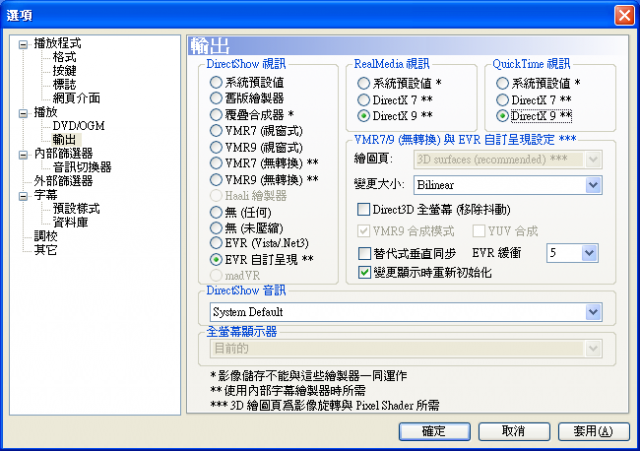Image resolution: width=640 pixels, height=451 pixels.
Task: Select the 內部篩選器 tree item
Action: [x=63, y=153]
